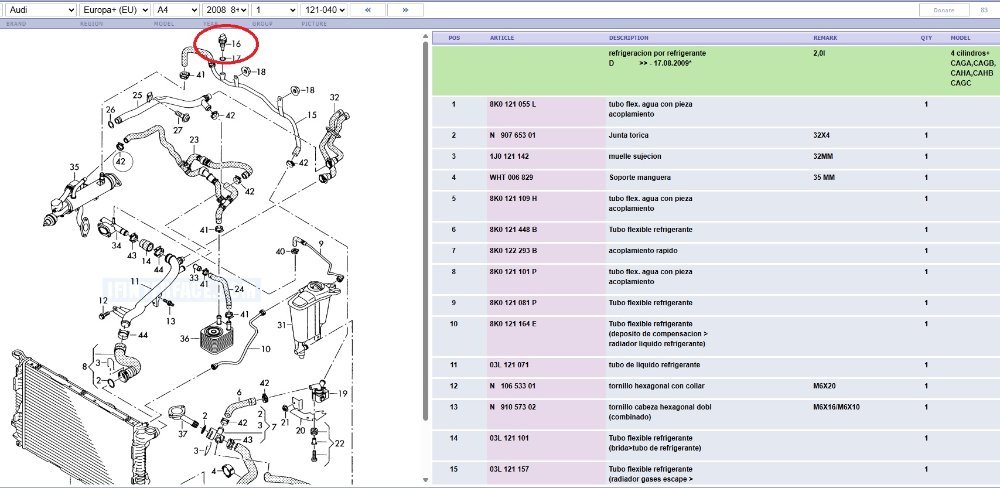Select article 8K0 121 055 L
The image size is (1000, 488).
(x=513, y=104)
